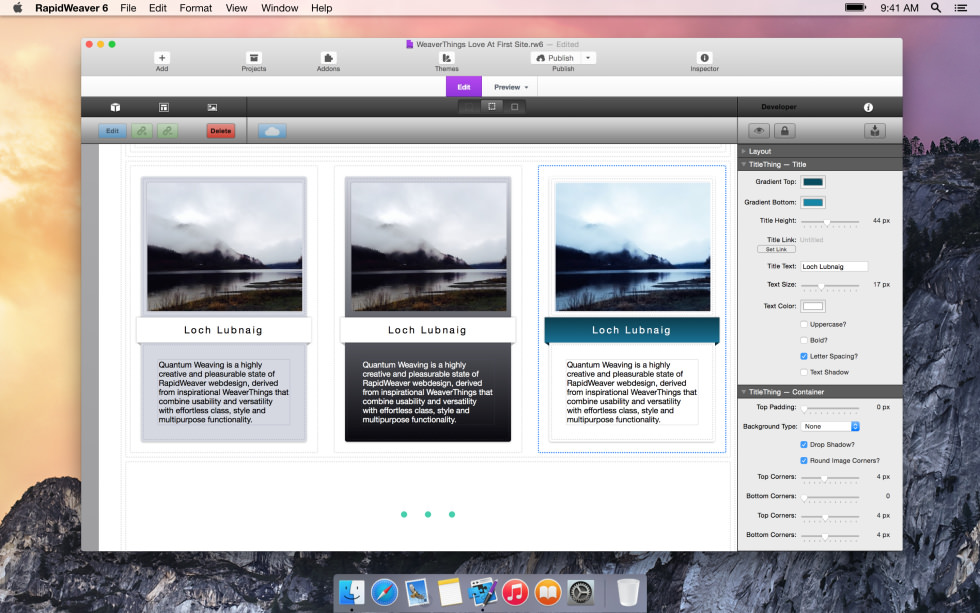Open the Themes toolbar icon
Image resolution: width=980 pixels, height=613 pixels.
pos(446,58)
